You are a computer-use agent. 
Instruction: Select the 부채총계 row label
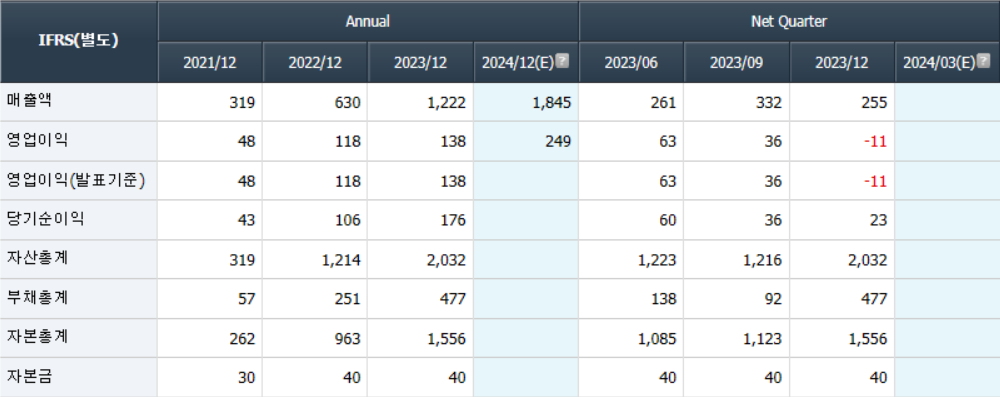[37, 298]
